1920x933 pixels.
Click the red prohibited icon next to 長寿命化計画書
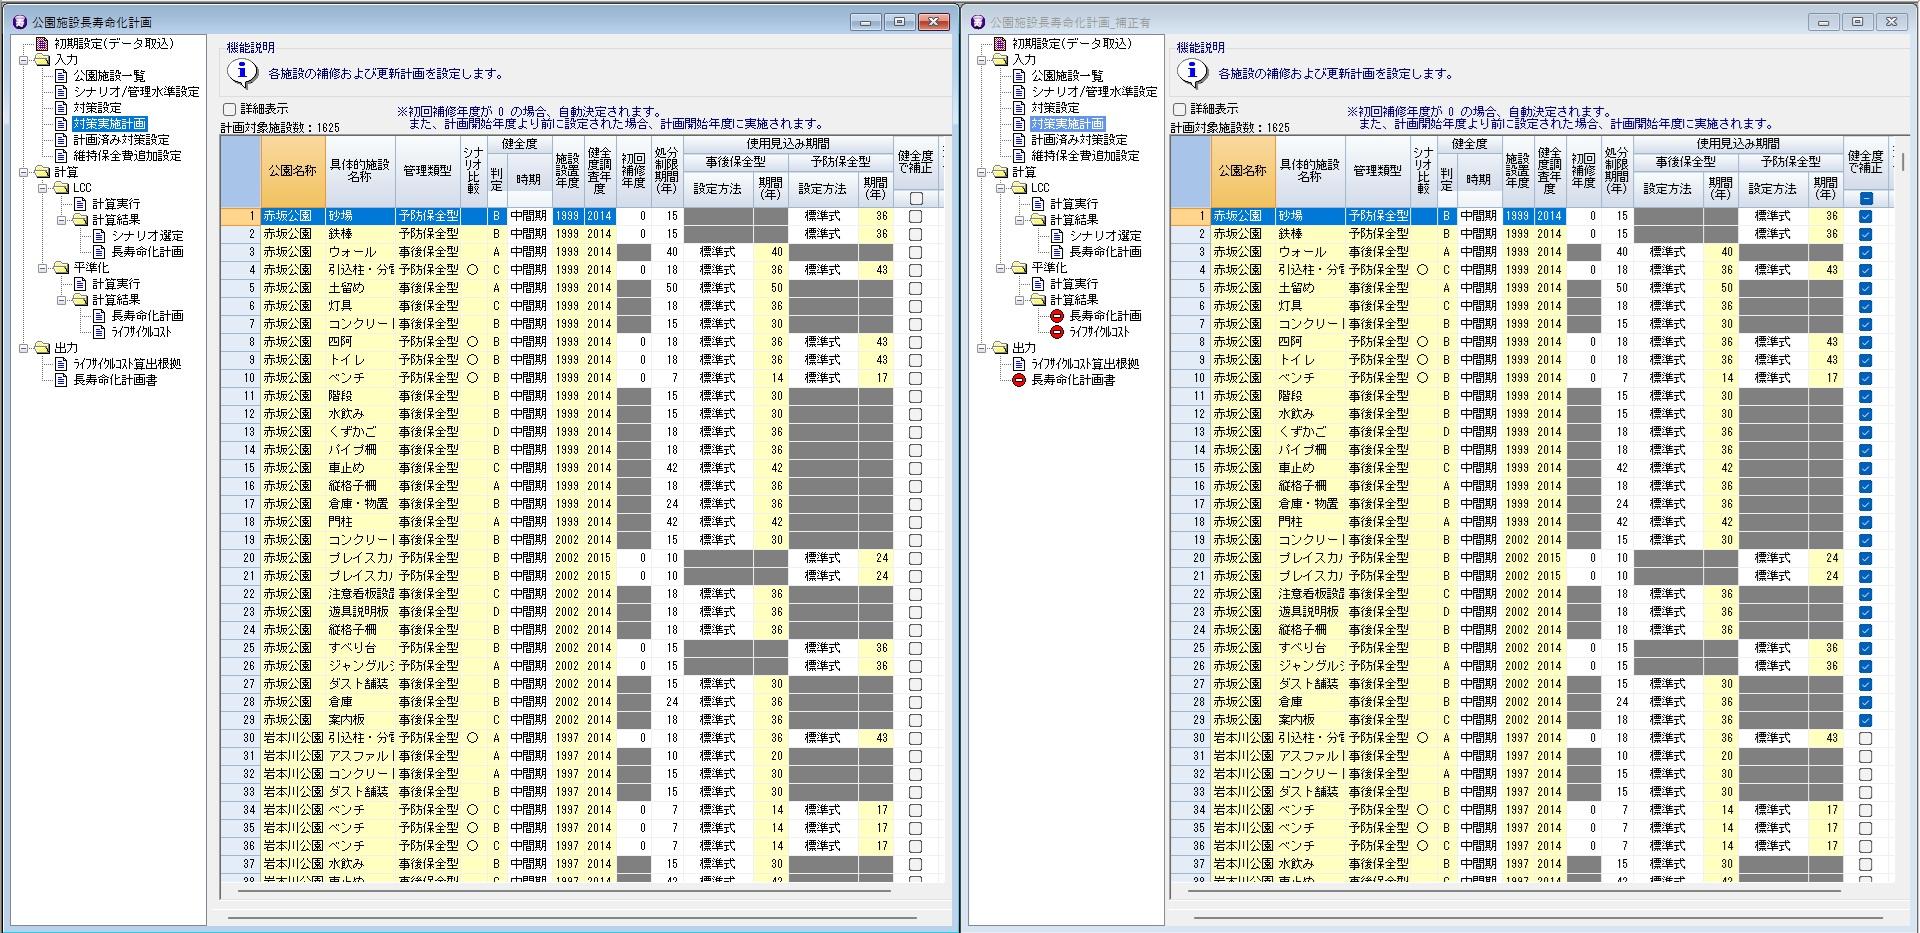pyautogui.click(x=1018, y=380)
